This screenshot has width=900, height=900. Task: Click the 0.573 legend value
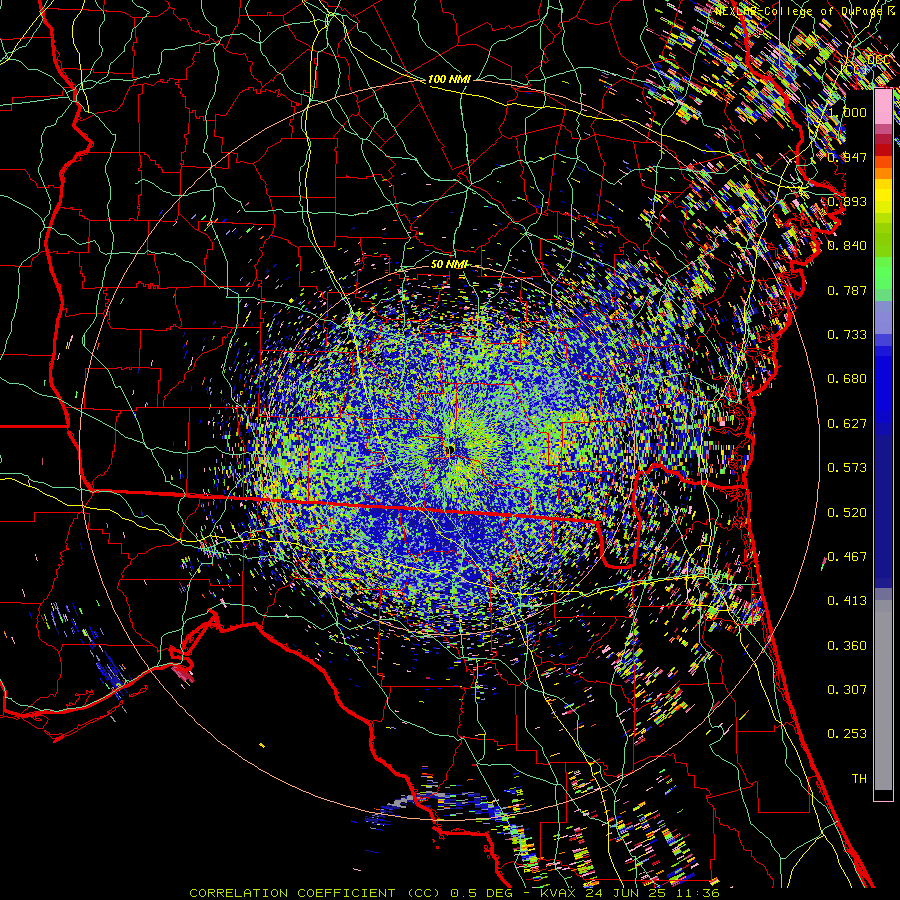pyautogui.click(x=847, y=468)
